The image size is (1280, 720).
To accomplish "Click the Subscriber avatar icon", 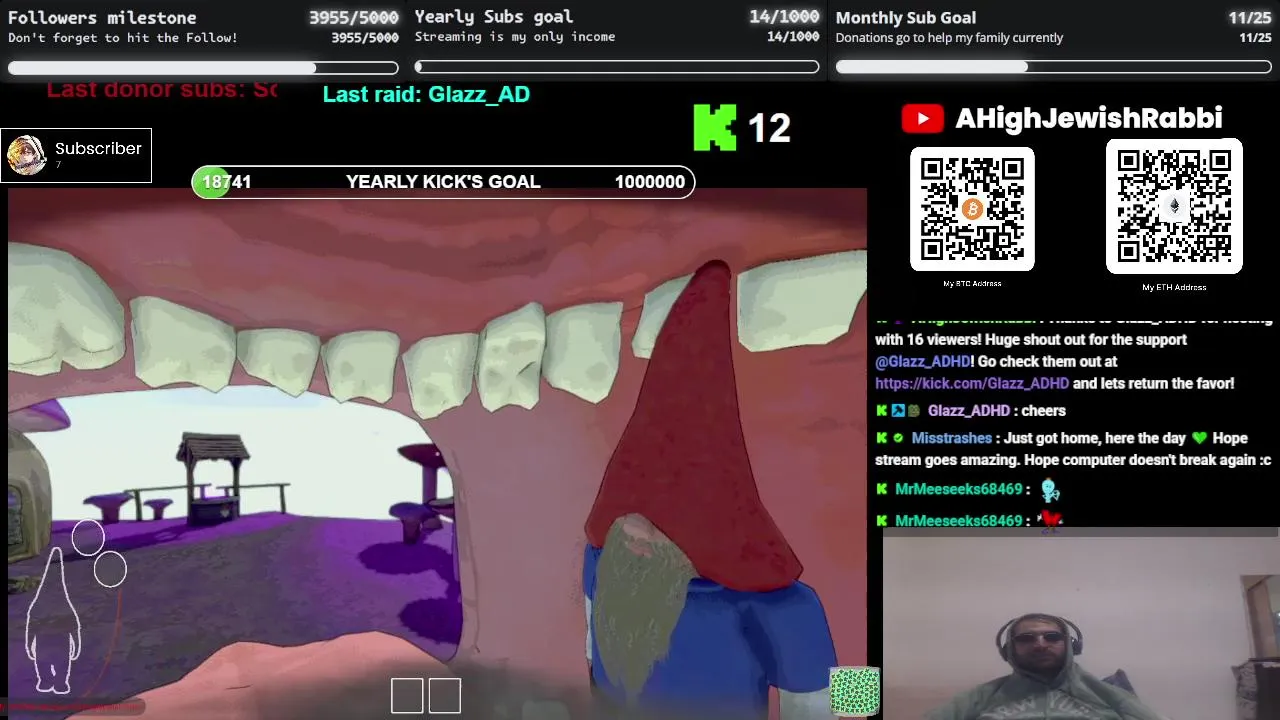I will coord(26,156).
